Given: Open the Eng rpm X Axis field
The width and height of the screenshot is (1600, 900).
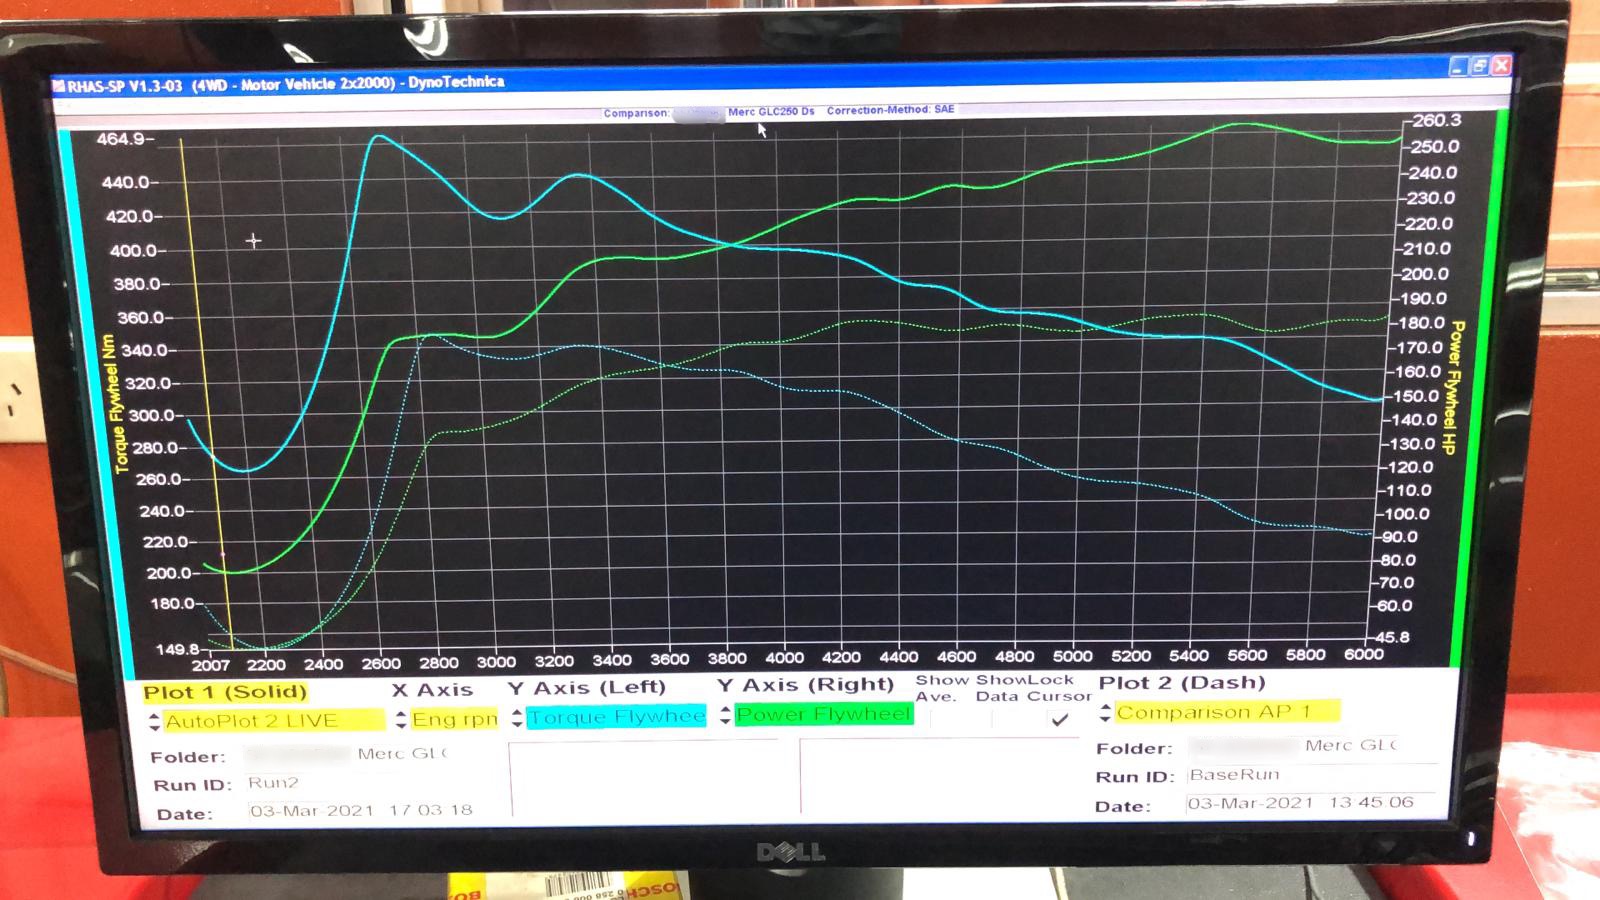Looking at the screenshot, I should pos(455,719).
